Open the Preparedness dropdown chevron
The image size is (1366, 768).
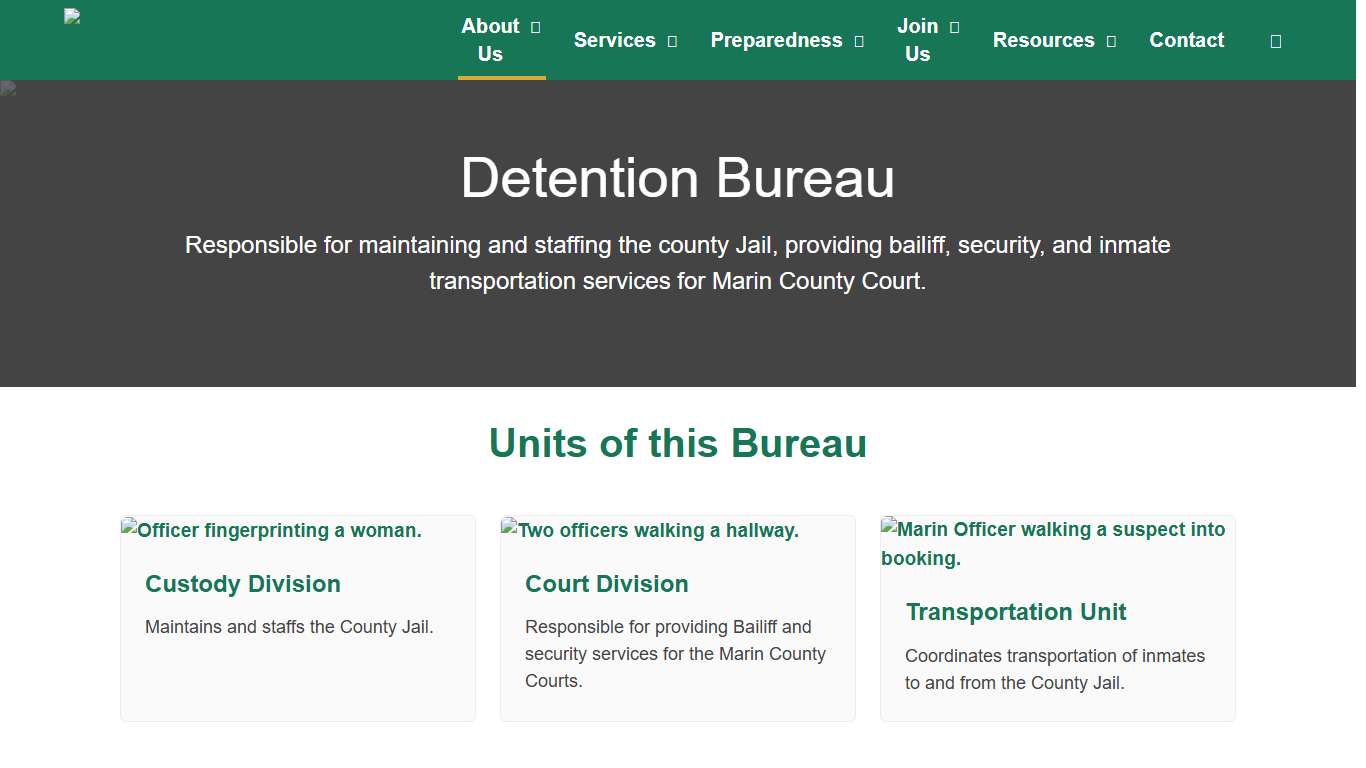(x=859, y=41)
